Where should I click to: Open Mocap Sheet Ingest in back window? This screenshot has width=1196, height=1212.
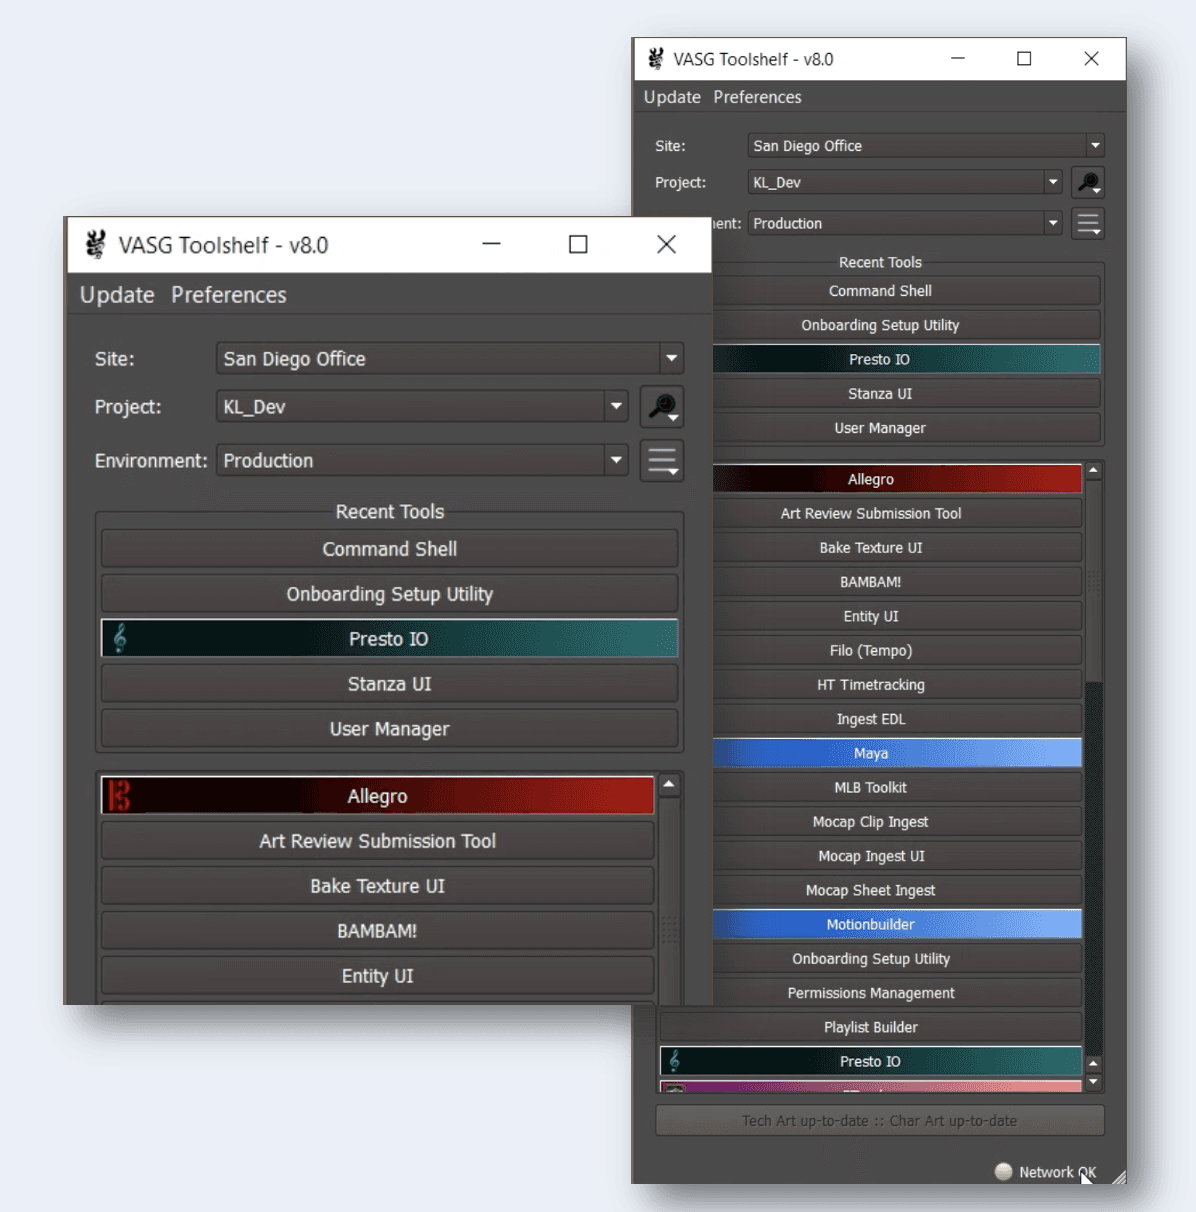coord(897,890)
